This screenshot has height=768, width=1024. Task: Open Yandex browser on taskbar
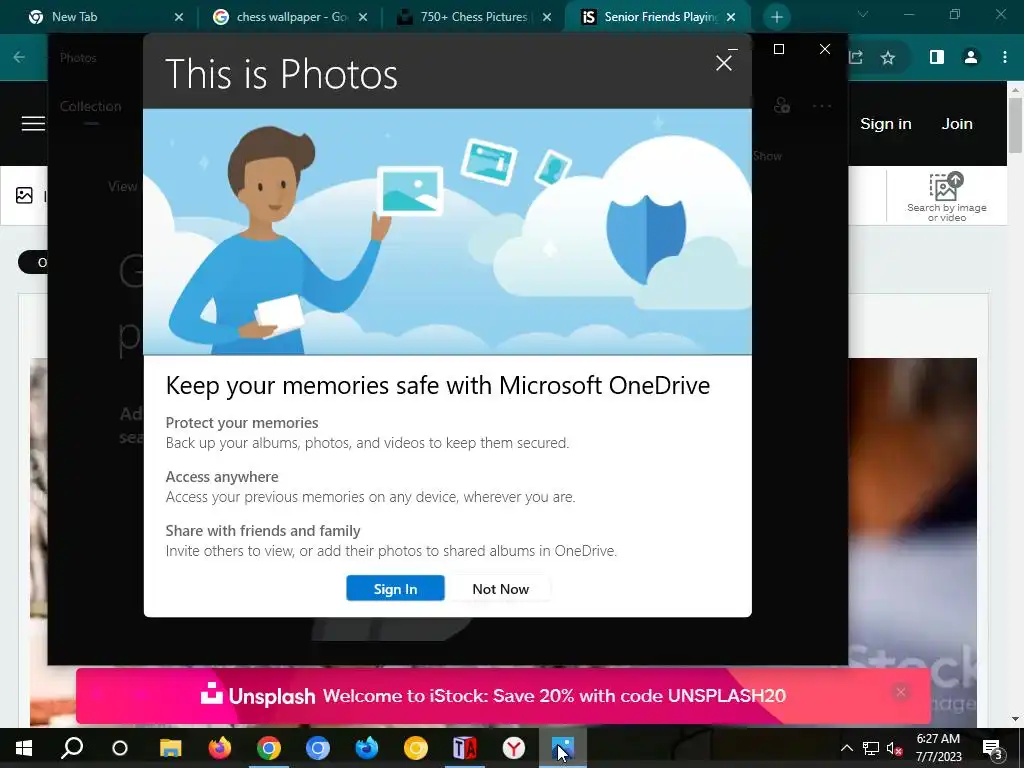point(513,748)
